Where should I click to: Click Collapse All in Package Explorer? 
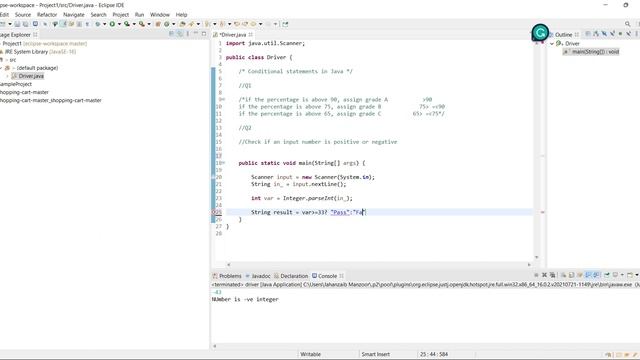171,34
